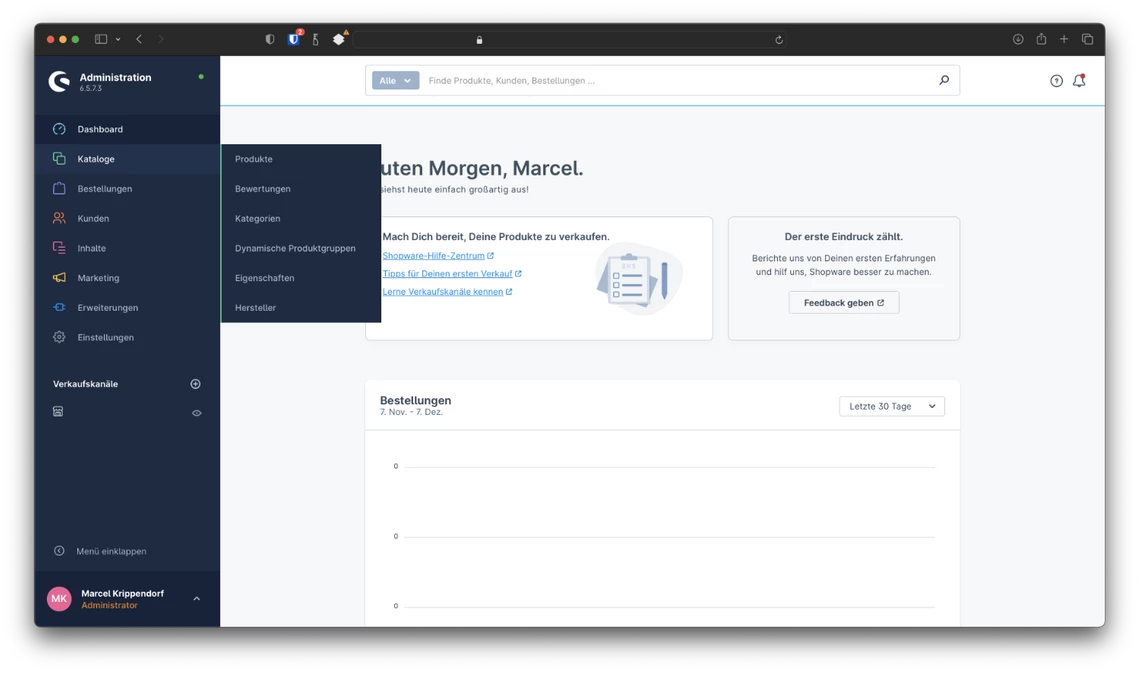This screenshot has width=1140, height=673.
Task: Open the notifications bell
Action: [x=1079, y=81]
